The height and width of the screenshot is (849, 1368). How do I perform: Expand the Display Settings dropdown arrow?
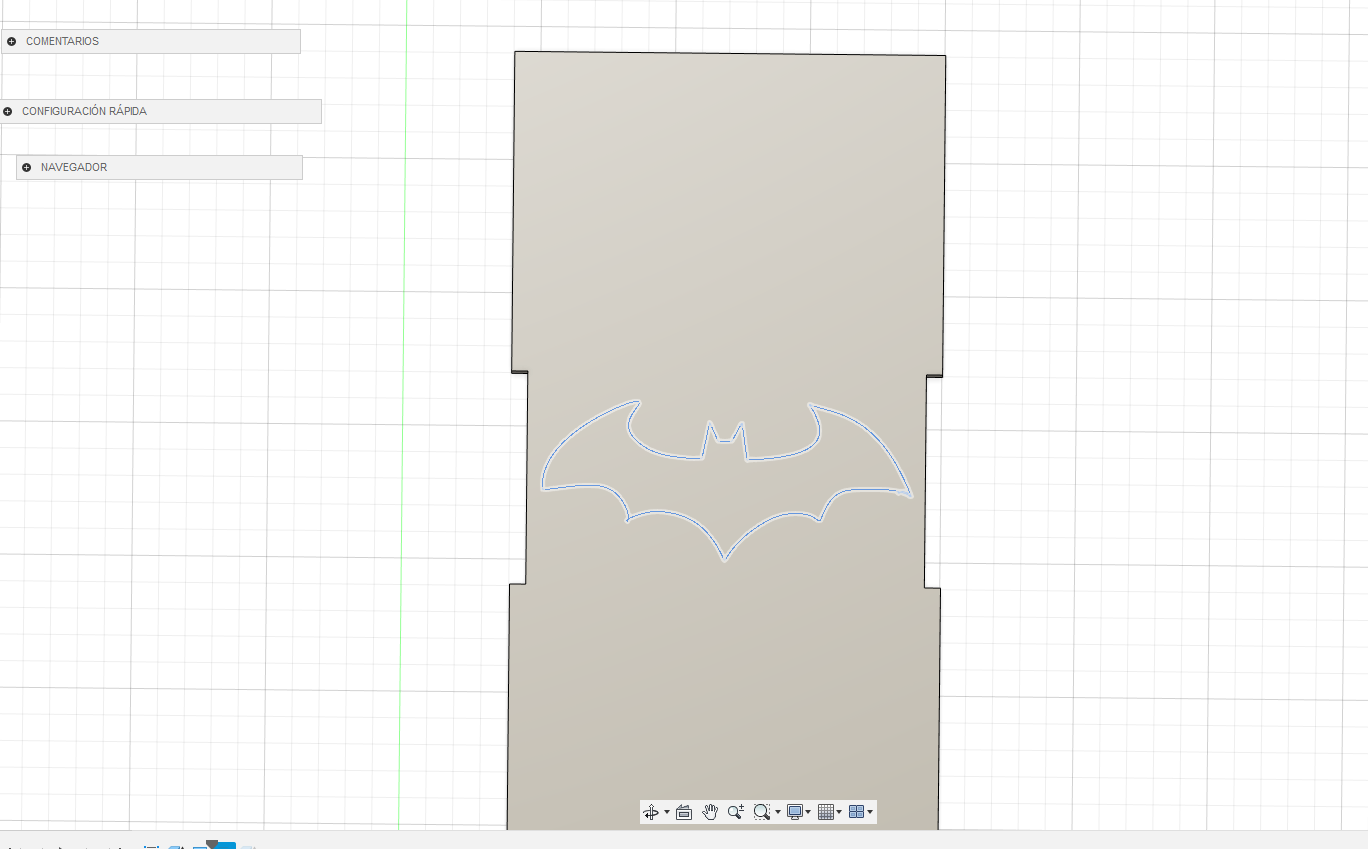coord(808,812)
